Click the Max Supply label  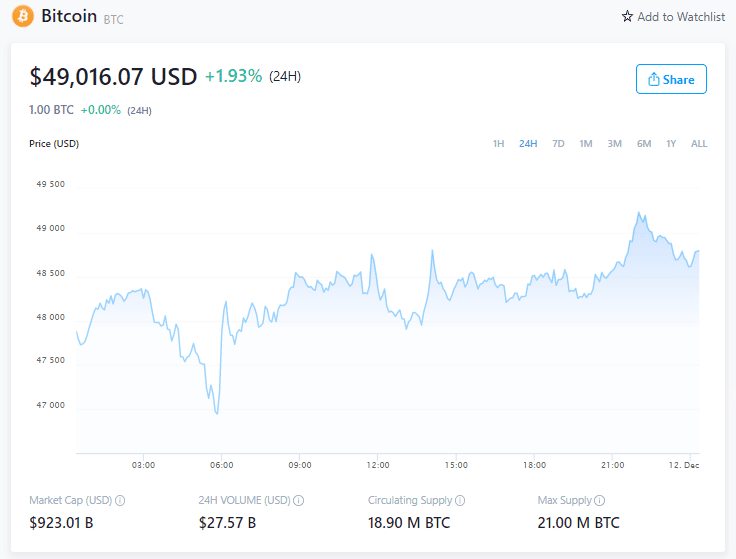tap(565, 500)
